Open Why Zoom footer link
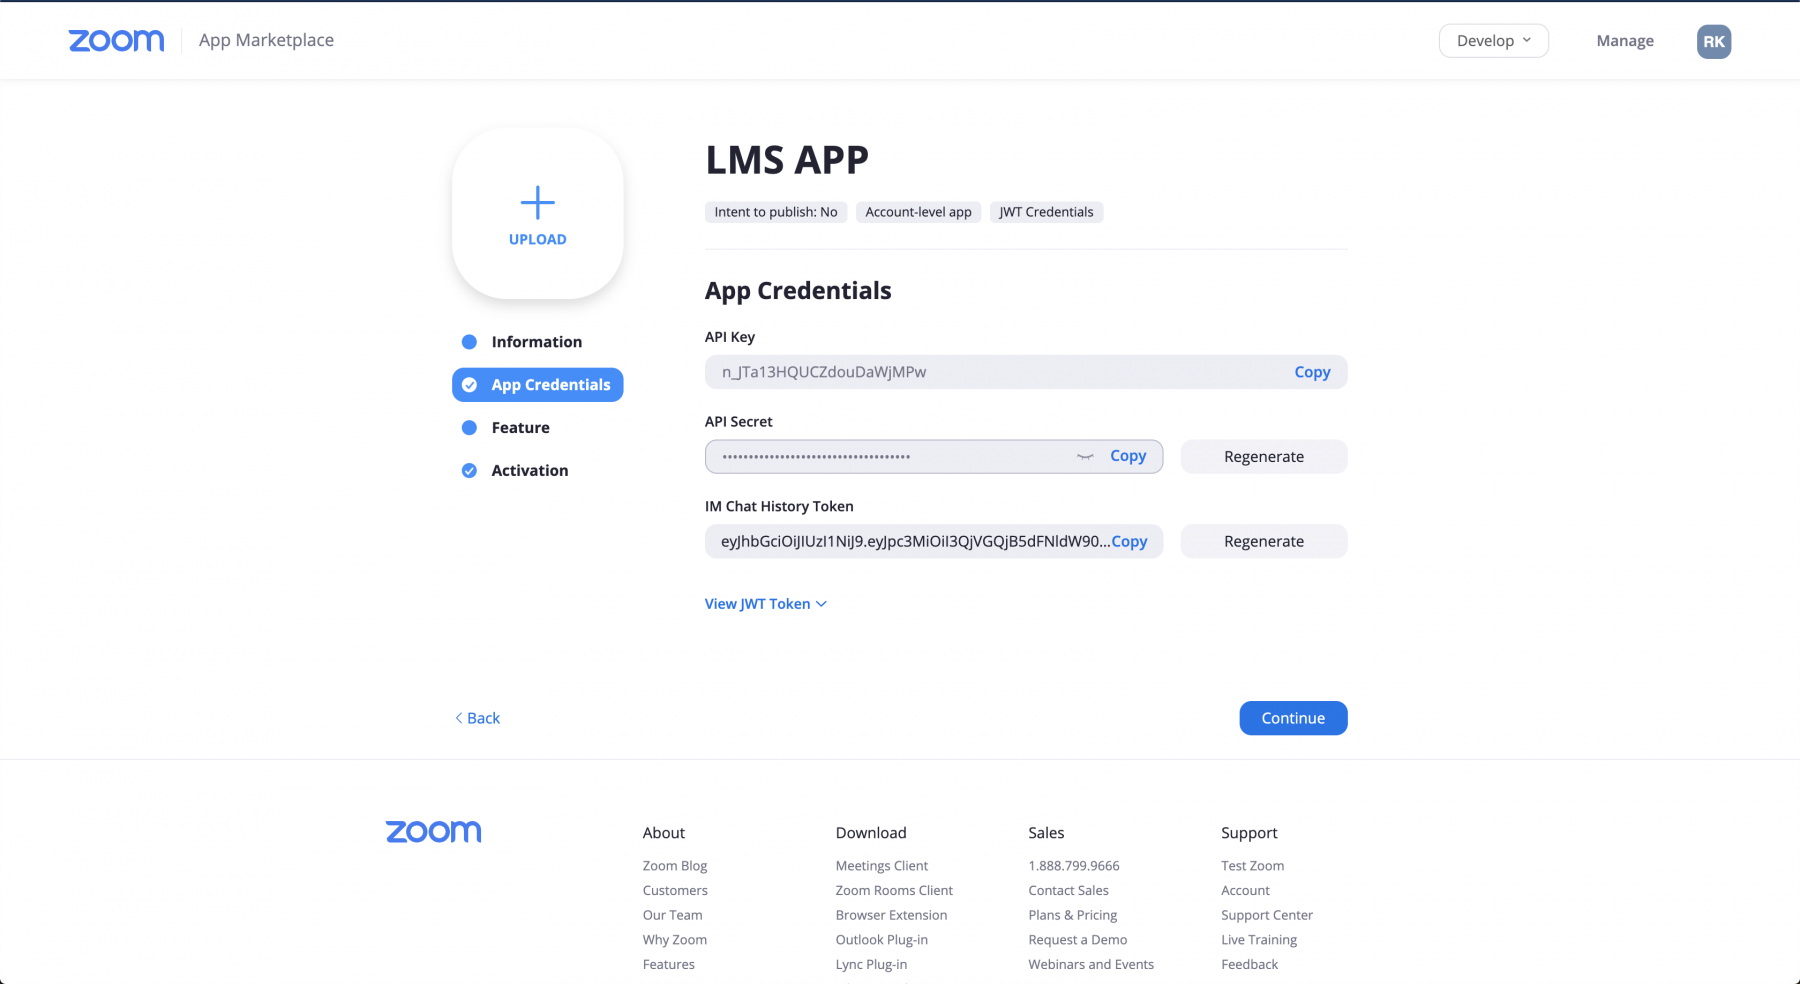This screenshot has width=1800, height=984. tap(675, 940)
